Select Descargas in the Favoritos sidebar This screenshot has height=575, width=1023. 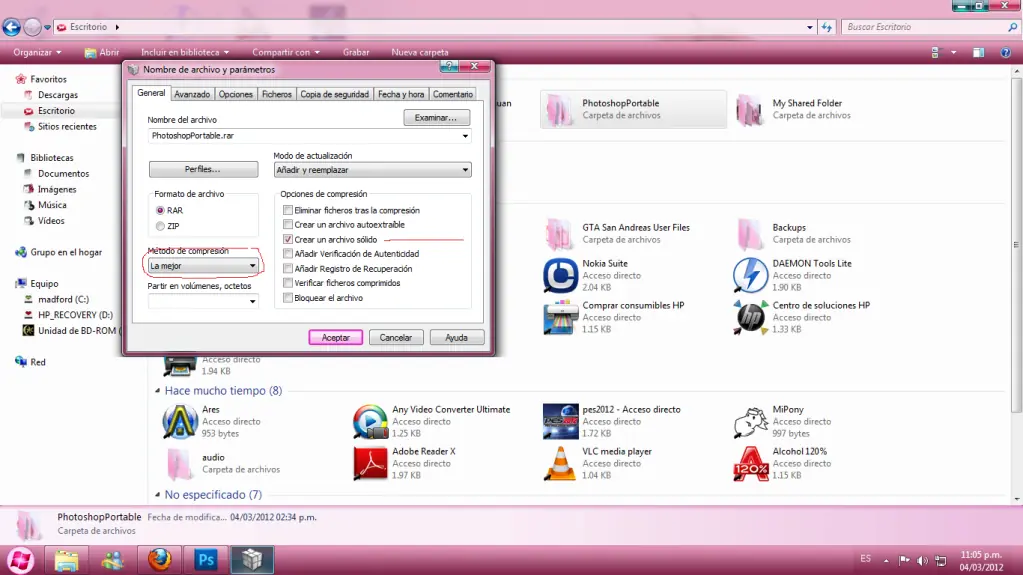coord(57,95)
